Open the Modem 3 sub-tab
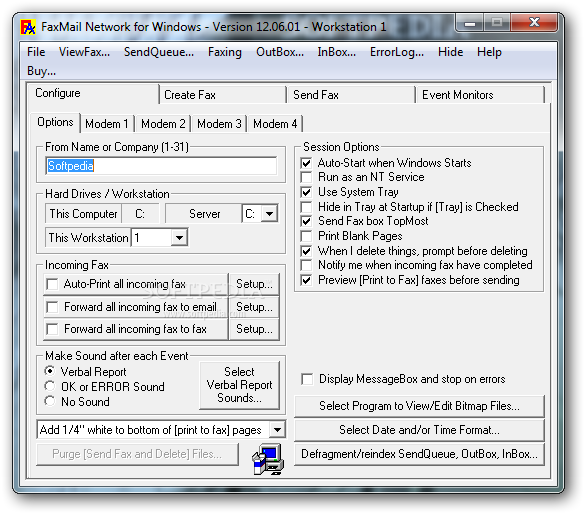585x514 pixels. pos(219,123)
